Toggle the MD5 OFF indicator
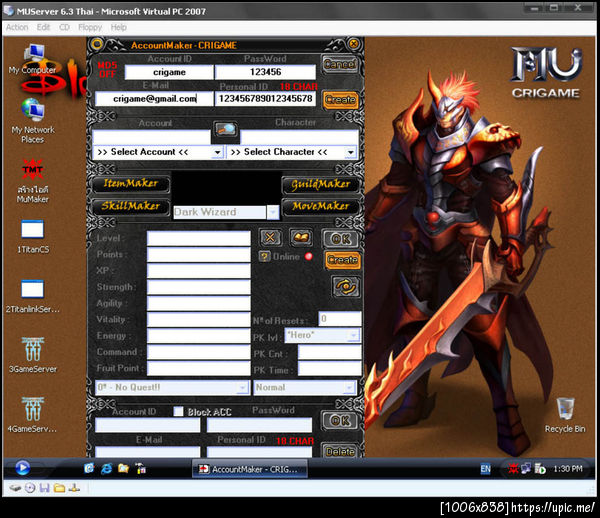The image size is (600, 518). [x=108, y=69]
